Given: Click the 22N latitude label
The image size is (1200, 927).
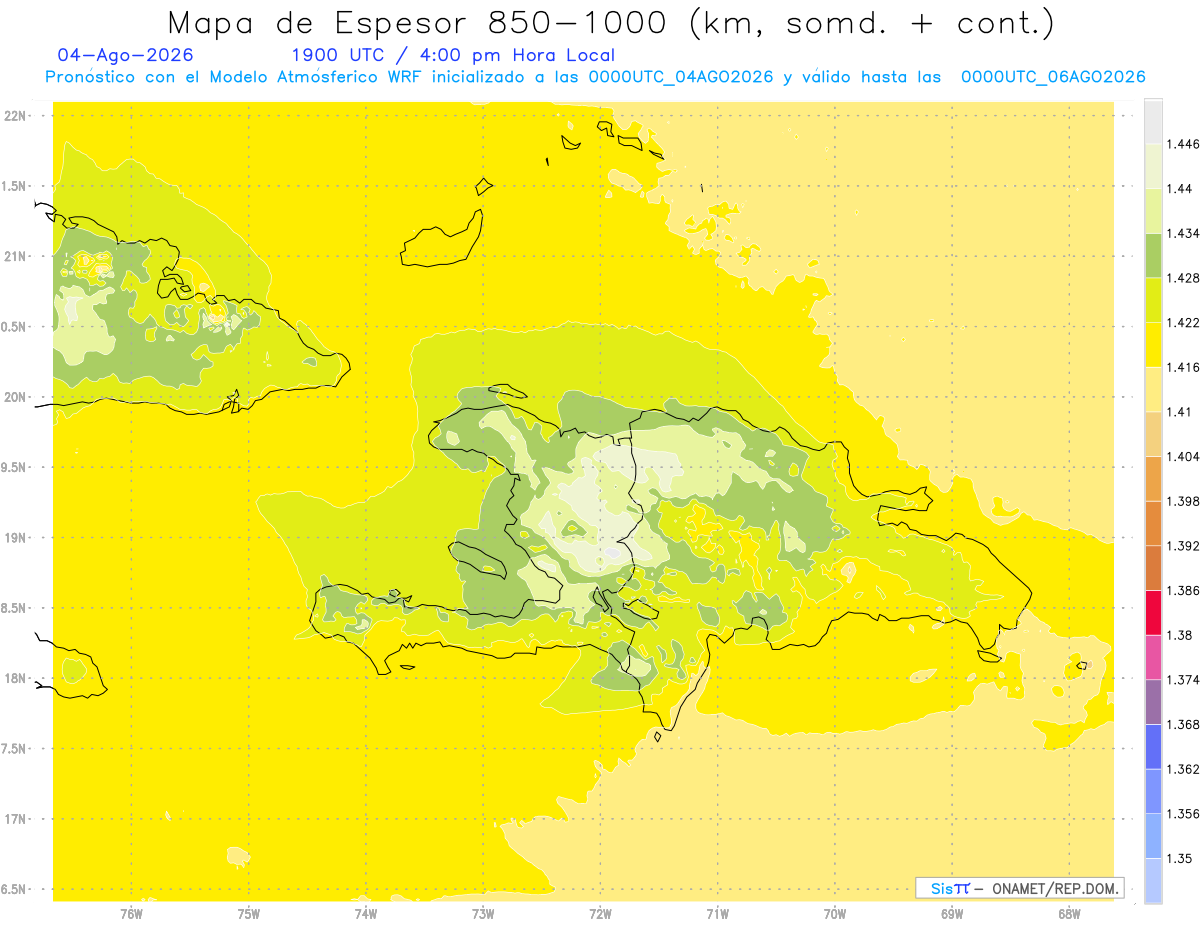Looking at the screenshot, I should (x=15, y=116).
